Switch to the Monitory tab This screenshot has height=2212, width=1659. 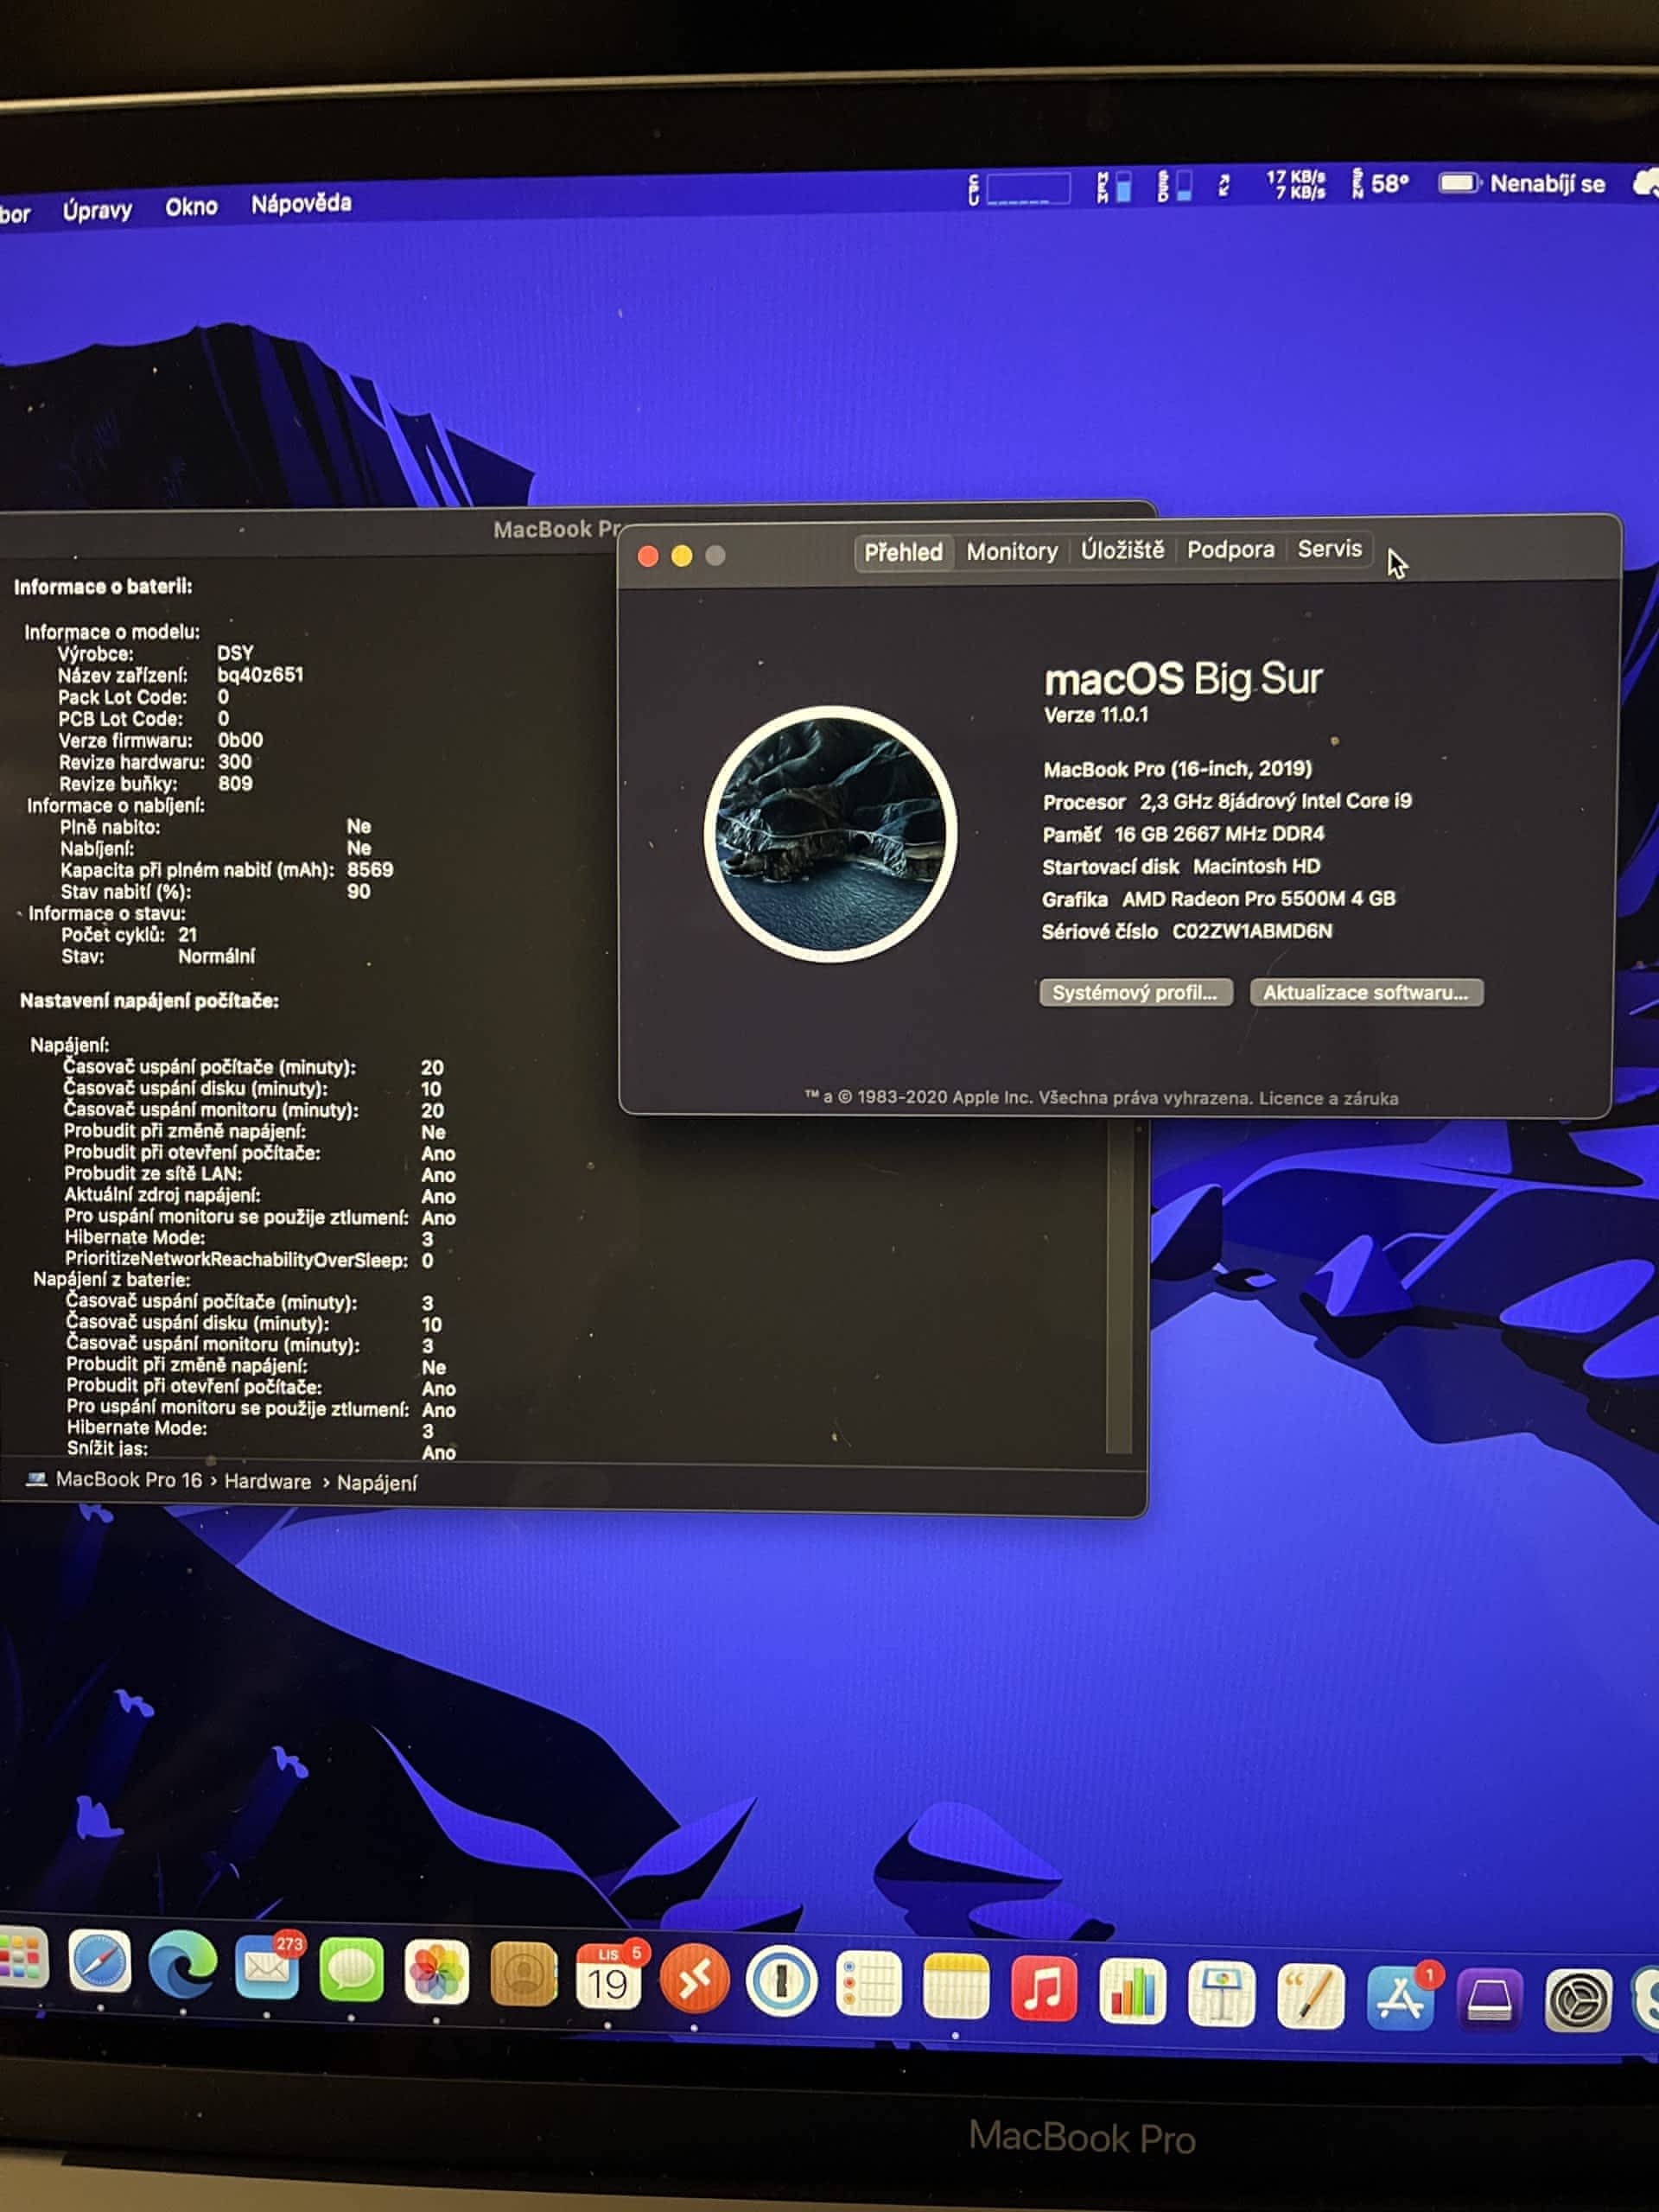pos(1011,552)
